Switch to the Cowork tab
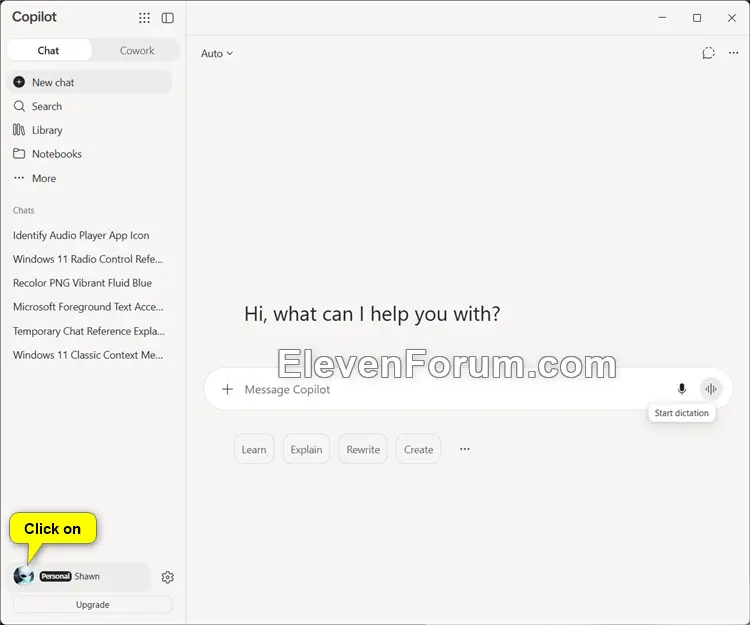750x625 pixels. [x=137, y=50]
